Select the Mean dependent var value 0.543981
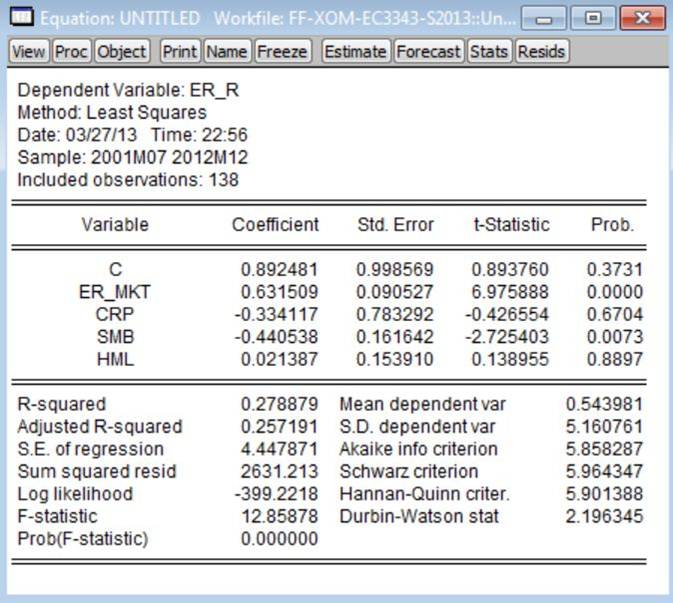Viewport: 673px width, 603px height. (x=604, y=404)
